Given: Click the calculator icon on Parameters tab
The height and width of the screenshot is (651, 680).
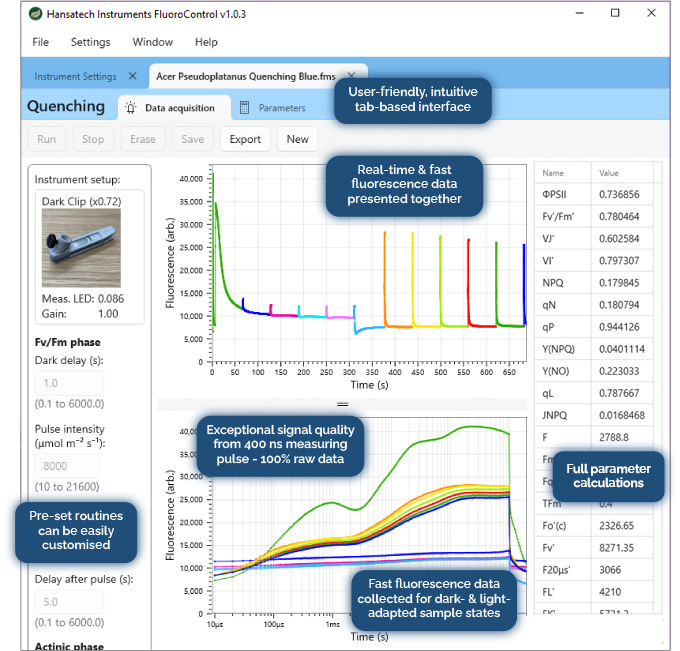Looking at the screenshot, I should point(244,108).
